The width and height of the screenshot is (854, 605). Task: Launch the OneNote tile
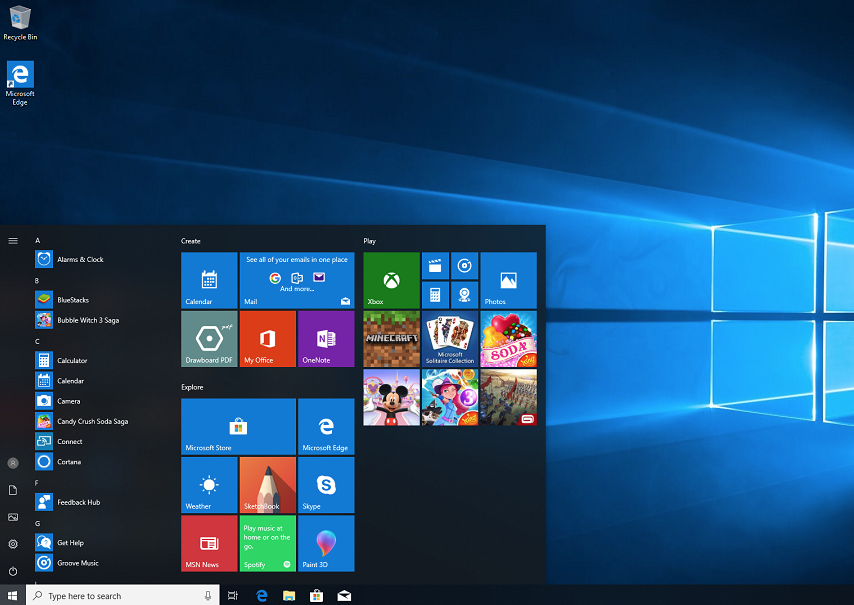tap(326, 339)
